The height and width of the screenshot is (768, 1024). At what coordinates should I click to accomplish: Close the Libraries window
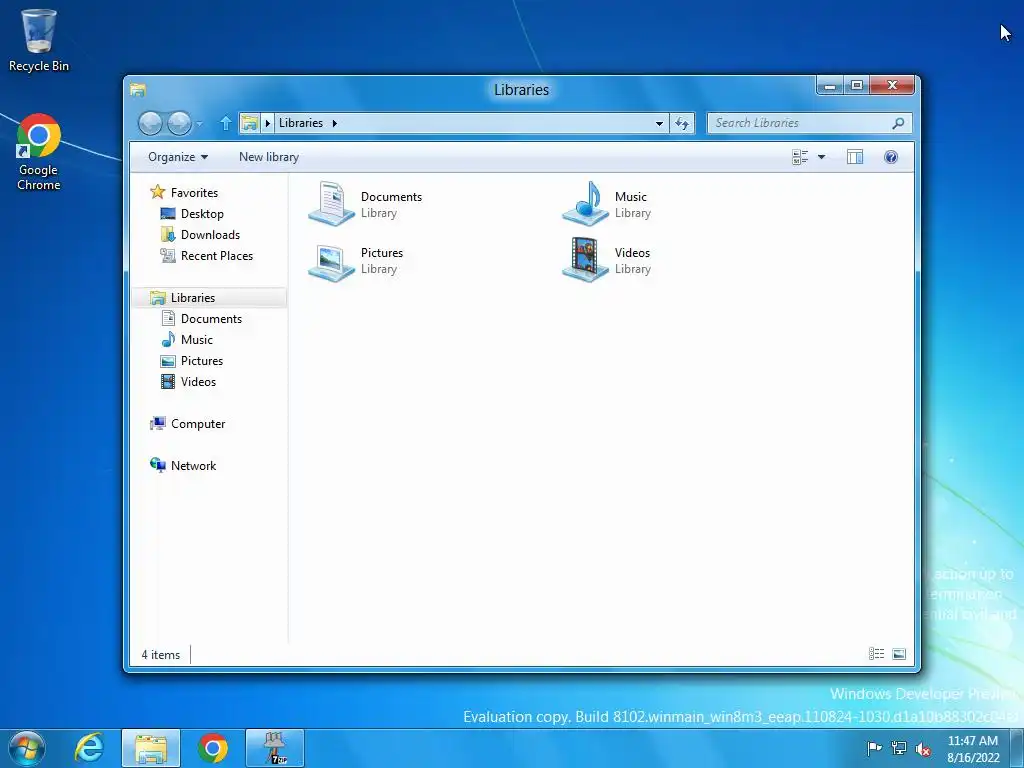(892, 86)
